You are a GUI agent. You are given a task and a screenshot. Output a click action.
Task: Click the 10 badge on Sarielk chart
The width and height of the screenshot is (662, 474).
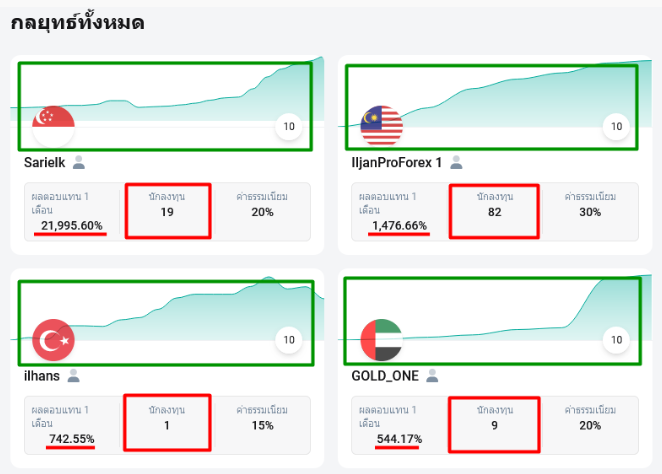(289, 126)
